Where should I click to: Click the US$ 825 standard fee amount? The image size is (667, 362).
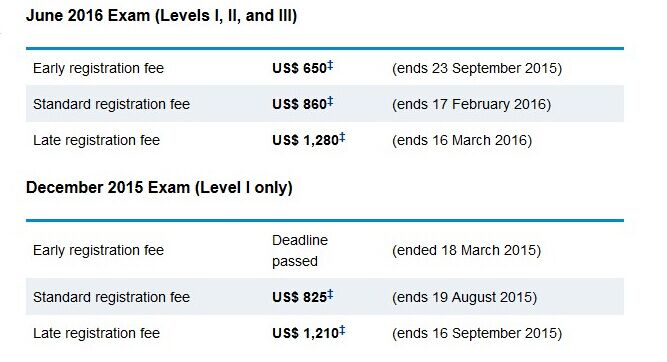pos(299,297)
